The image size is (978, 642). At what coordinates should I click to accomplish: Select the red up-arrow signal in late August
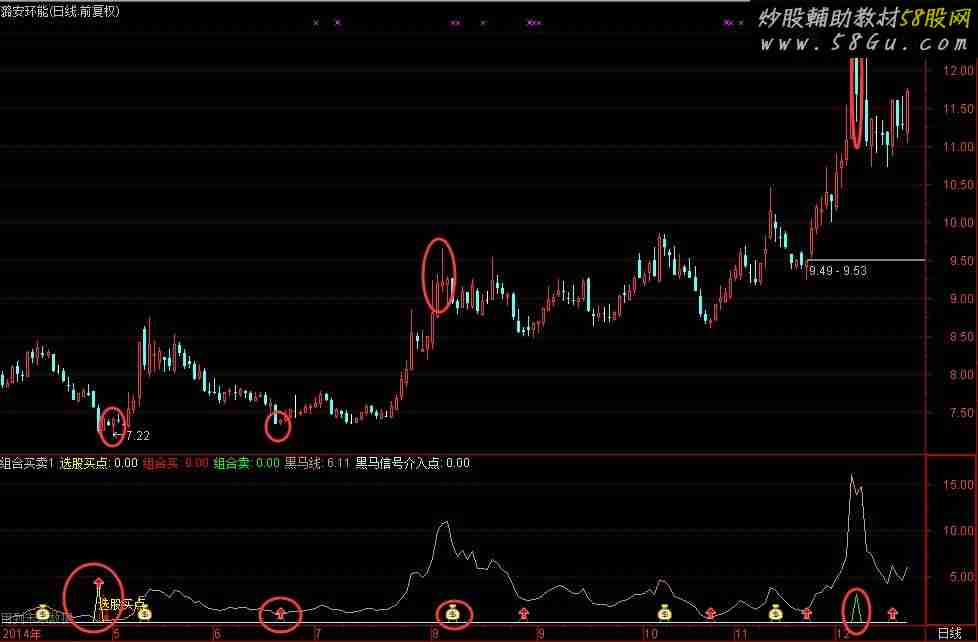point(523,615)
